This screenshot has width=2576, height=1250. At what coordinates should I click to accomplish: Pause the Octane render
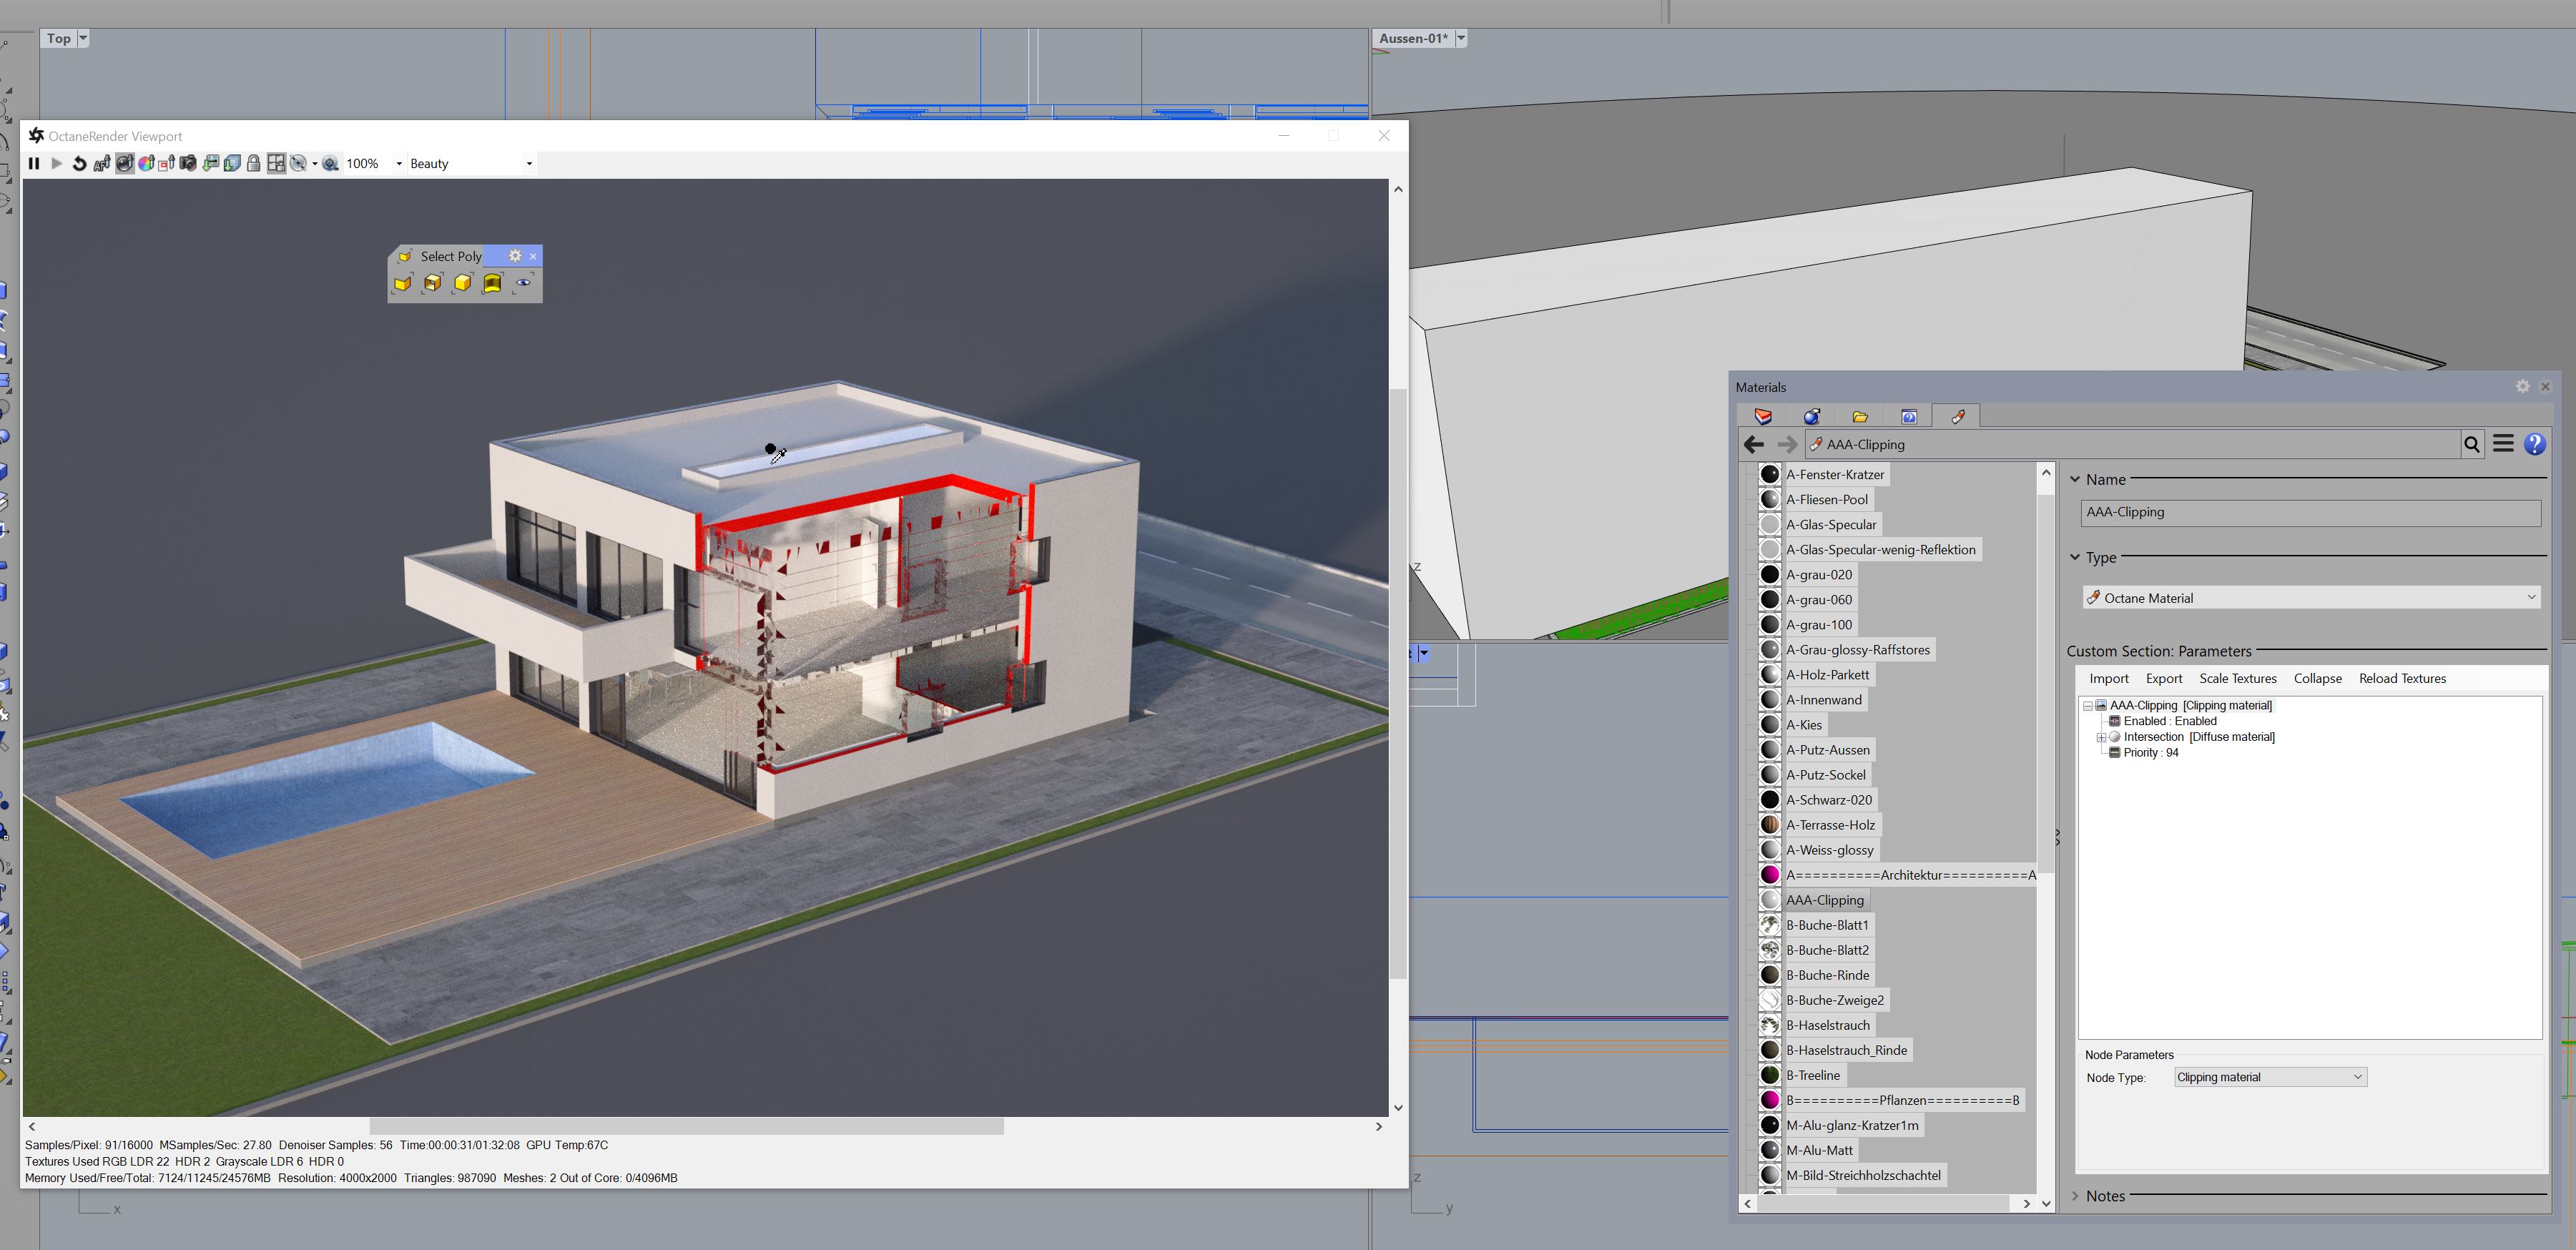[34, 164]
